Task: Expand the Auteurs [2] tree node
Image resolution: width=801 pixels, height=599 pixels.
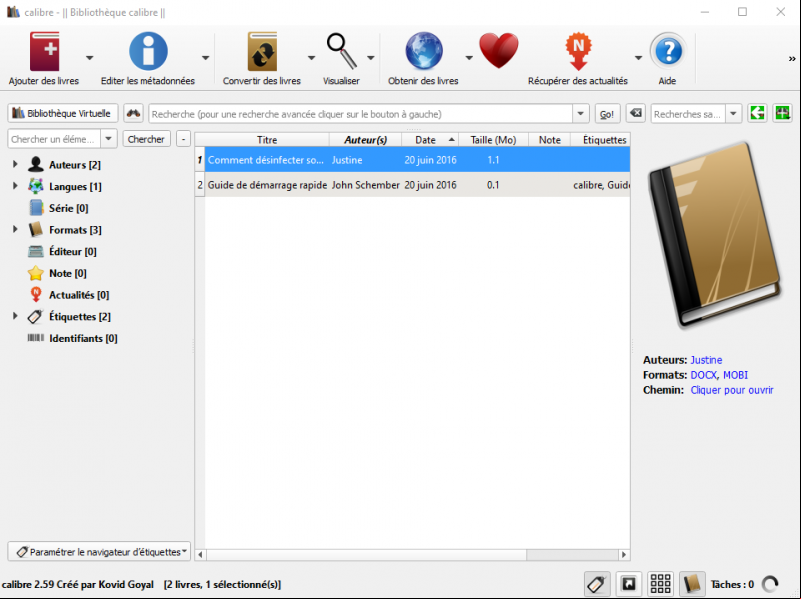Action: pos(15,164)
